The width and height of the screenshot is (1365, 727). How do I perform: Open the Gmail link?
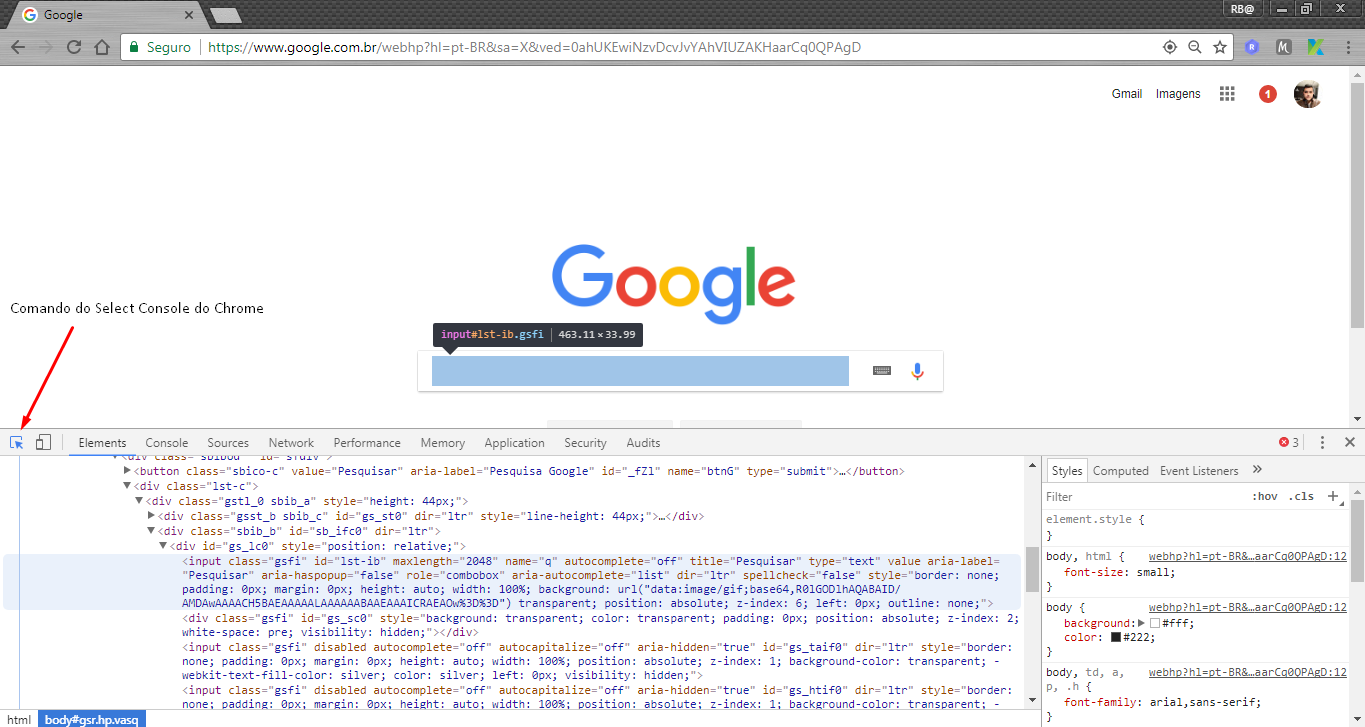click(x=1127, y=94)
